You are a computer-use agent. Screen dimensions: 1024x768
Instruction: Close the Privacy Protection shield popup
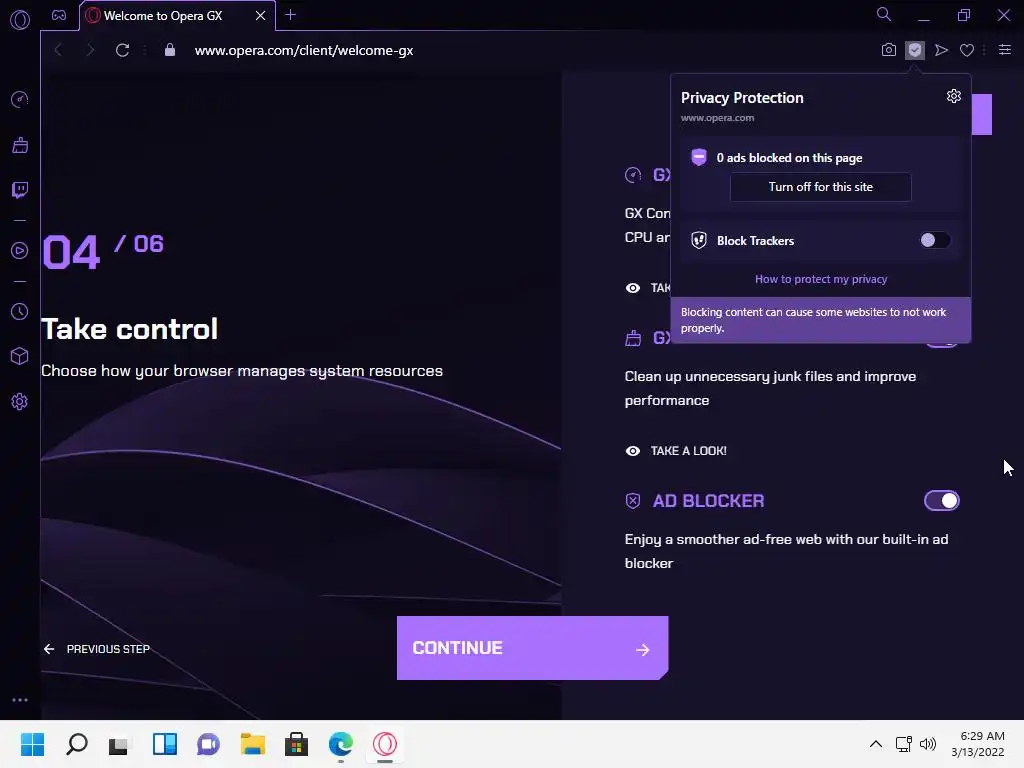click(915, 50)
